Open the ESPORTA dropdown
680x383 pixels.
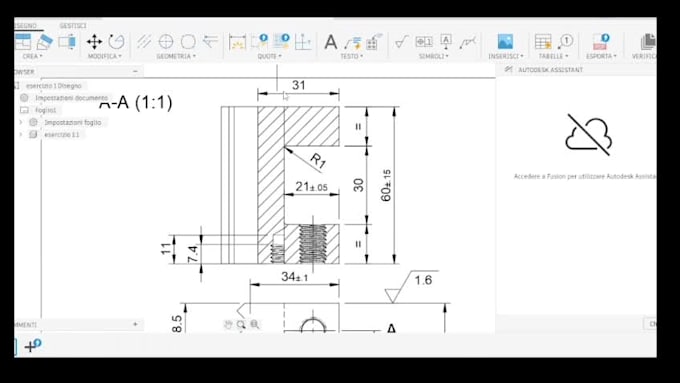(601, 56)
